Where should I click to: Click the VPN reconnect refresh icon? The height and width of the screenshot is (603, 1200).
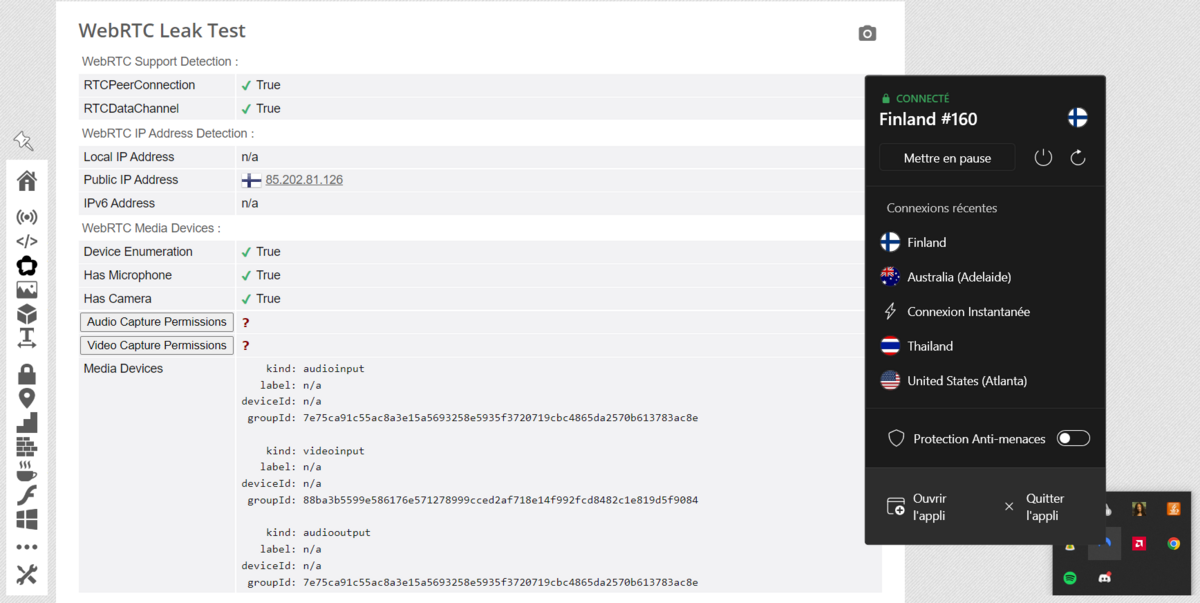coord(1078,157)
